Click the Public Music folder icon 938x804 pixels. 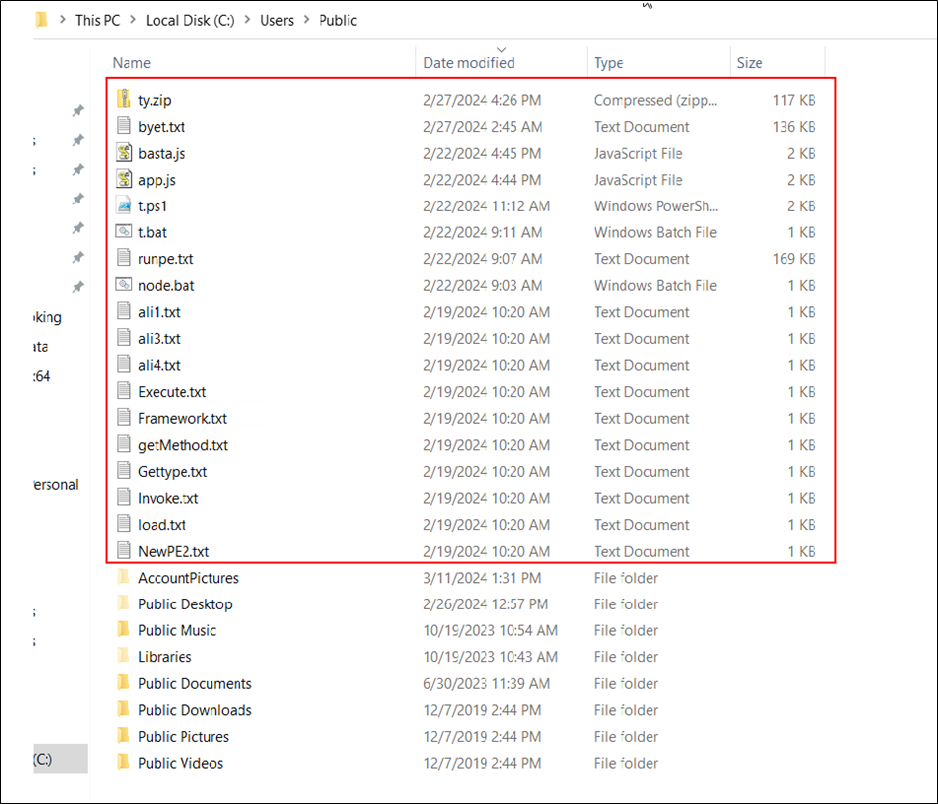pos(124,630)
